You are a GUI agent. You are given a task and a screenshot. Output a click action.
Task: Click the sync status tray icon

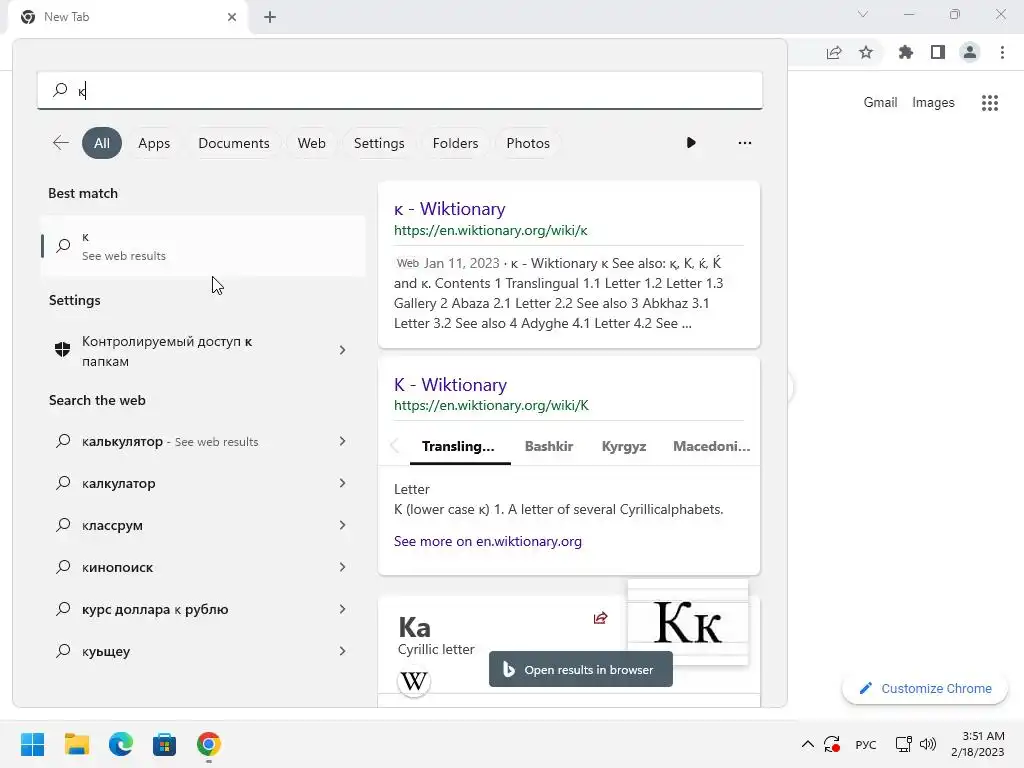(x=832, y=744)
